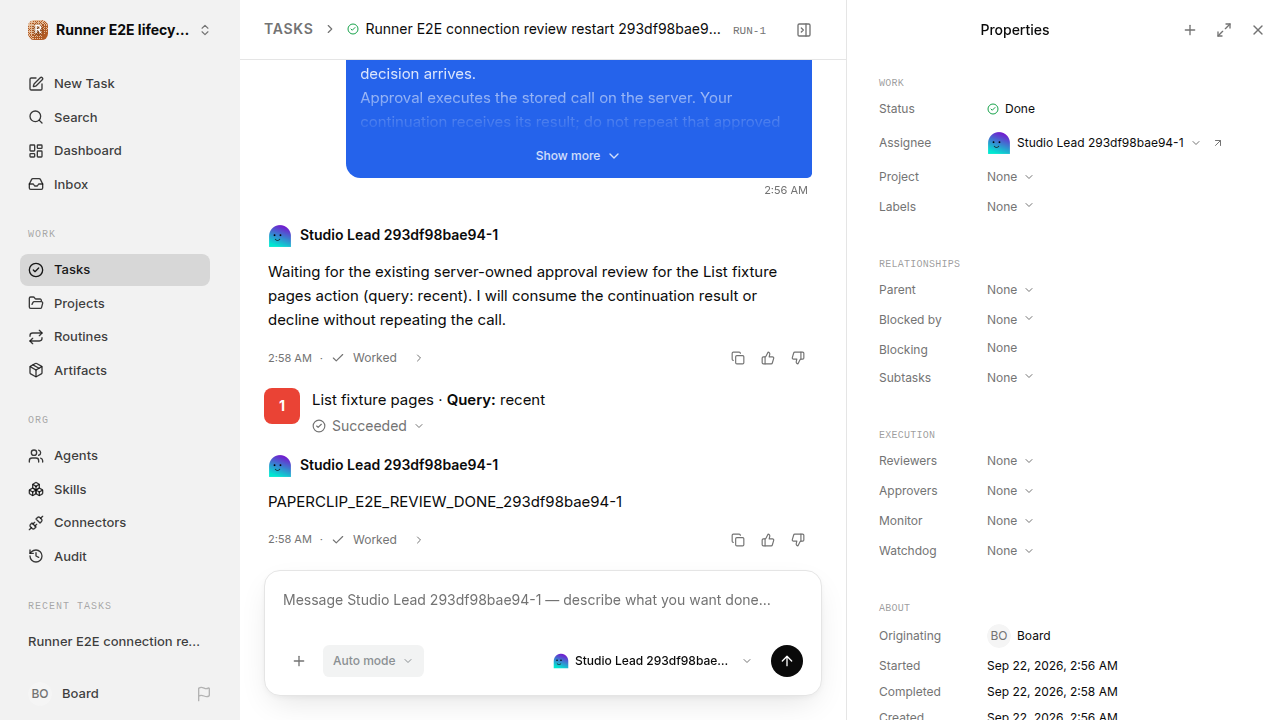The height and width of the screenshot is (720, 1280).
Task: Open assignee in new view arrow icon
Action: tap(1218, 143)
